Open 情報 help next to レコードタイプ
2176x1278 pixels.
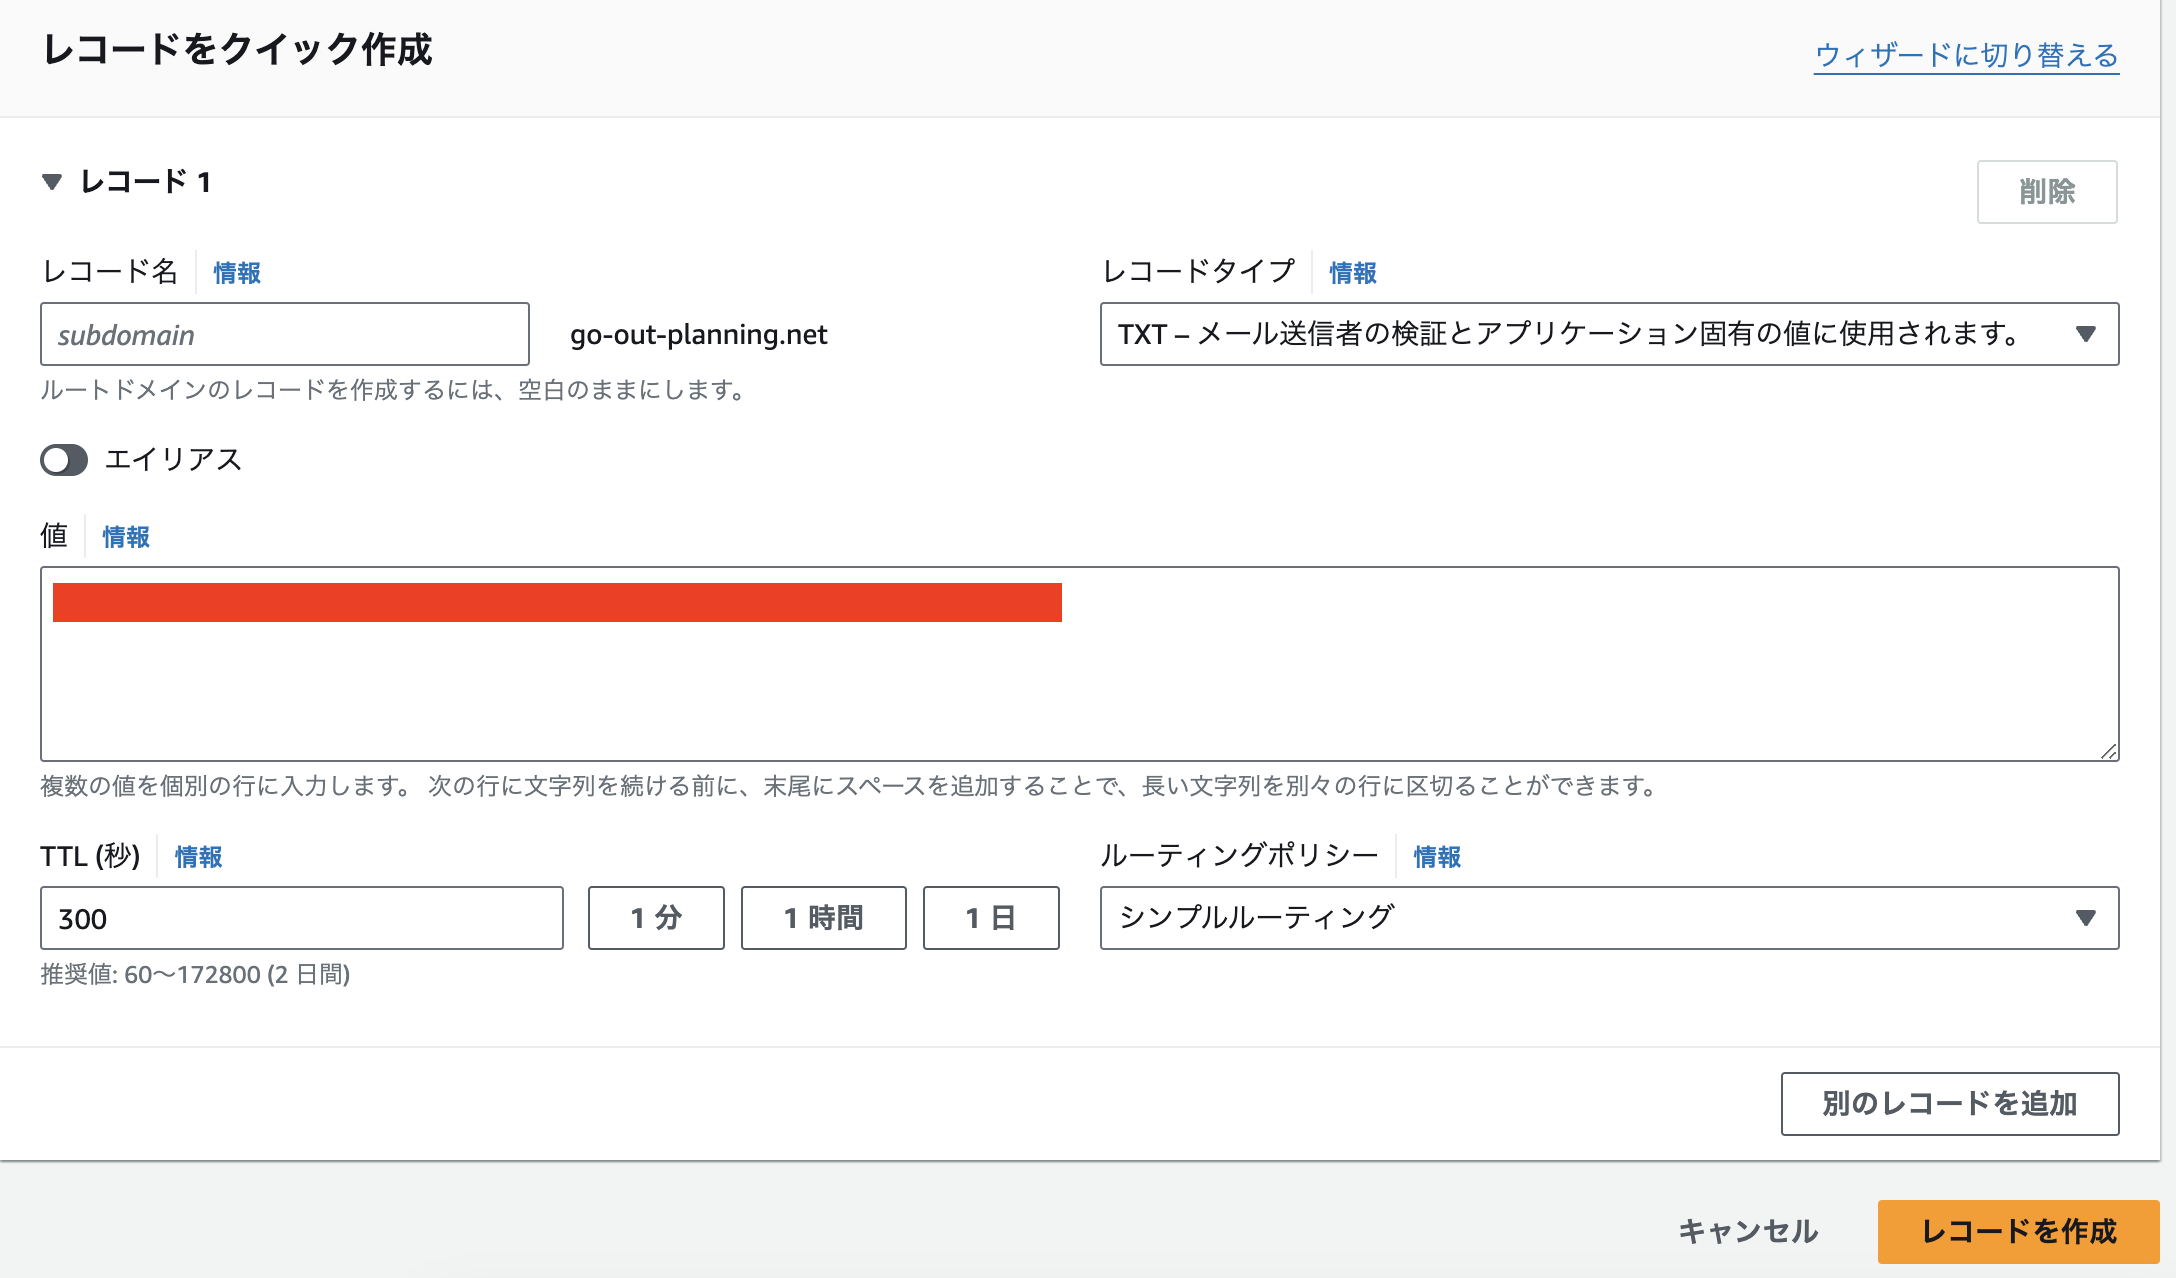1350,271
